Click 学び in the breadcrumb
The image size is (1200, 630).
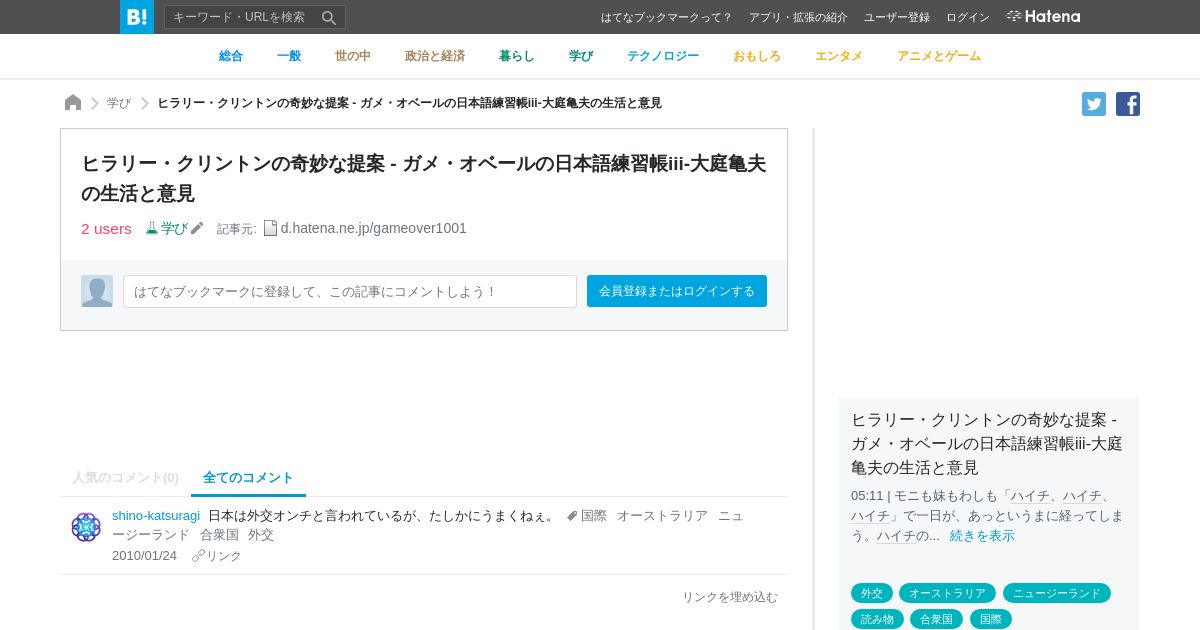119,103
